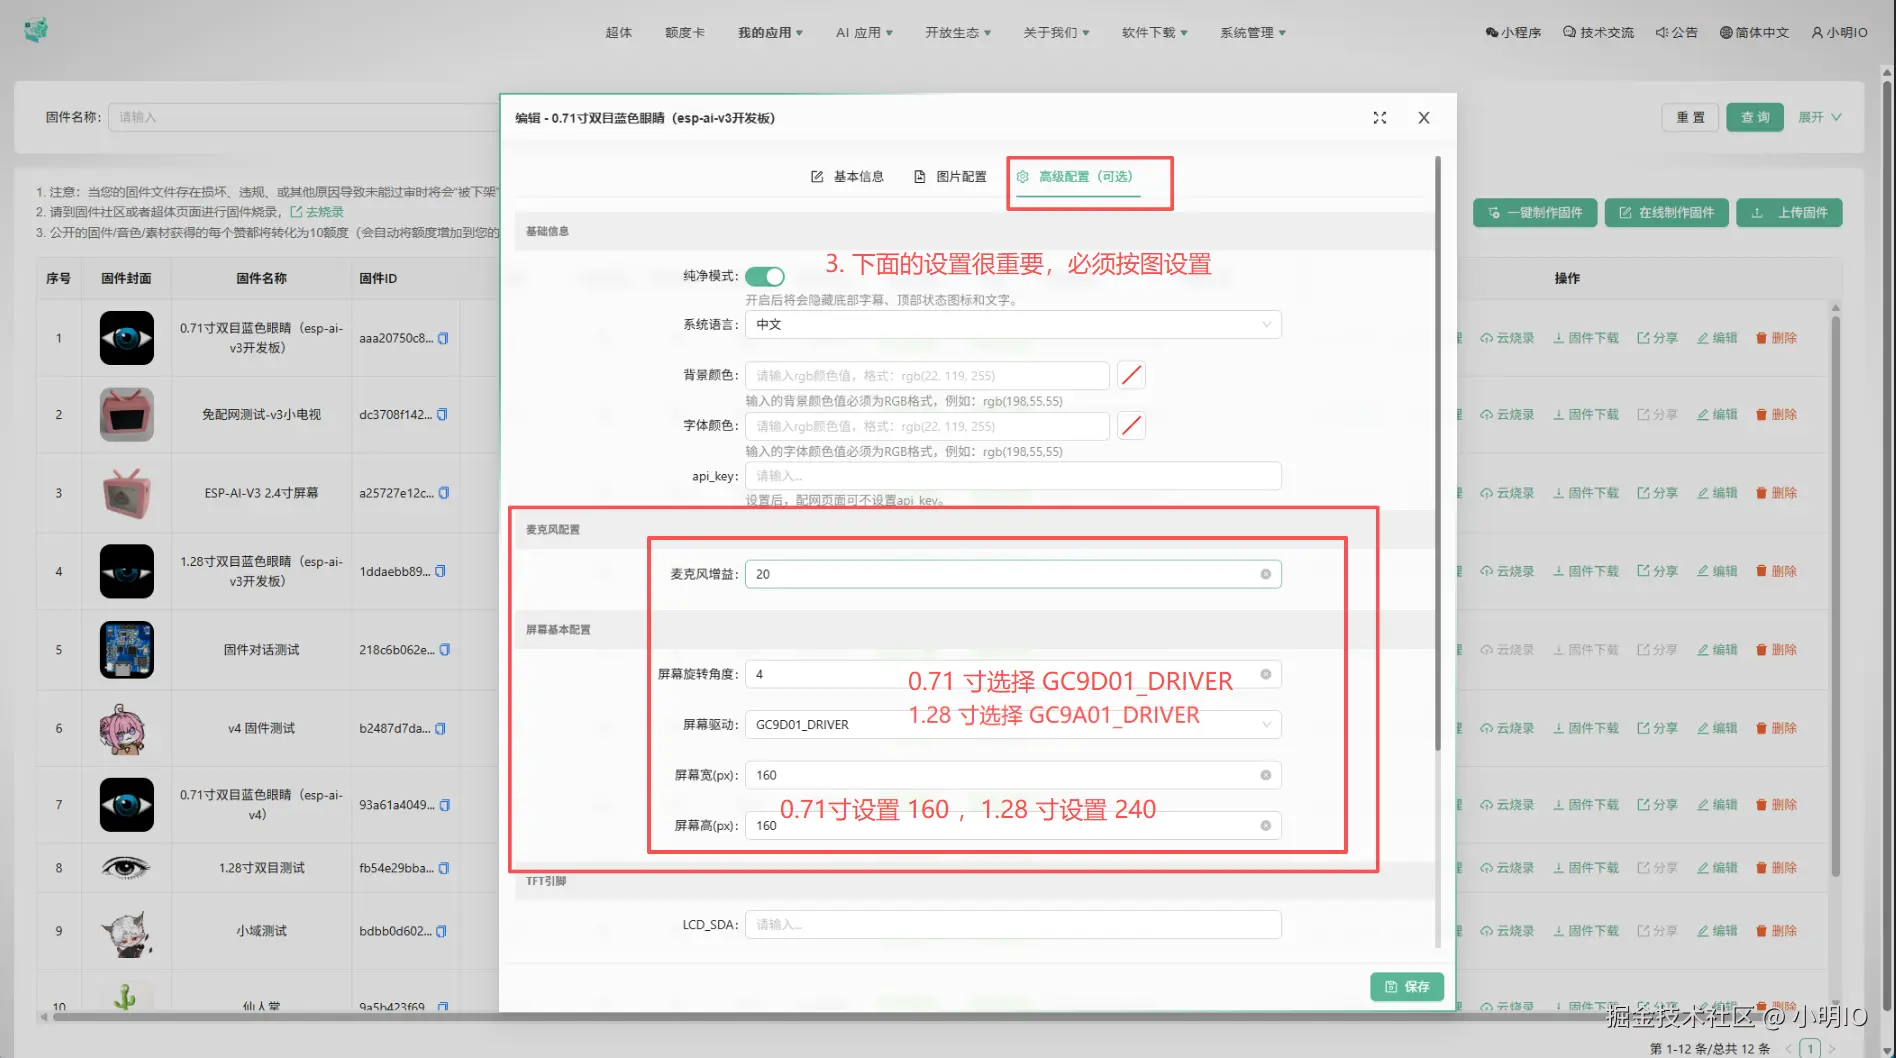1896x1058 pixels.
Task: Clear the 麦克风增益 field value
Action: (x=1265, y=574)
